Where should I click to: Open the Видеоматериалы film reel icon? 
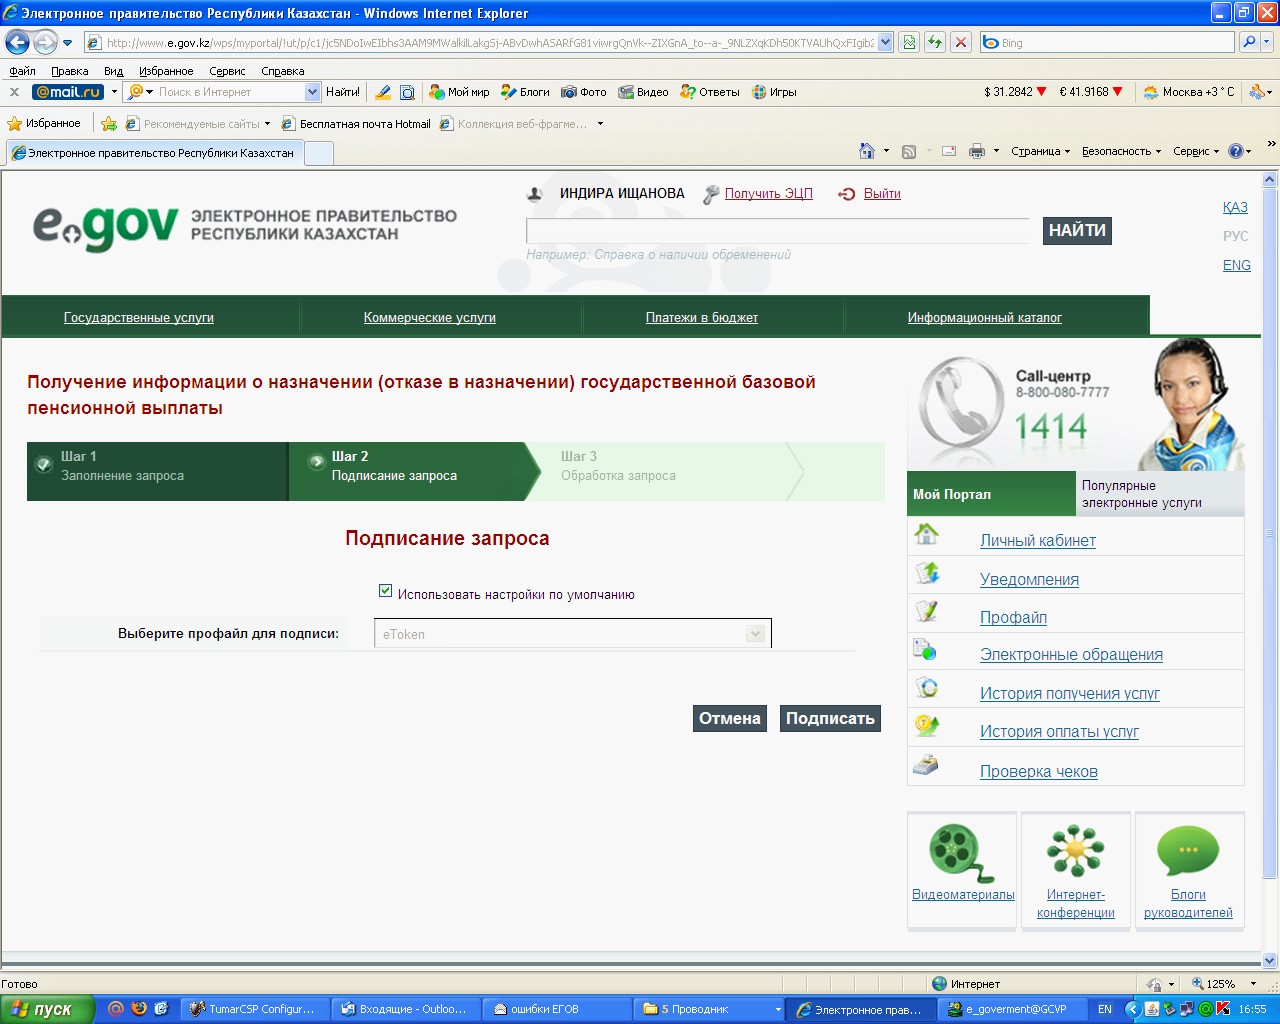pyautogui.click(x=962, y=853)
